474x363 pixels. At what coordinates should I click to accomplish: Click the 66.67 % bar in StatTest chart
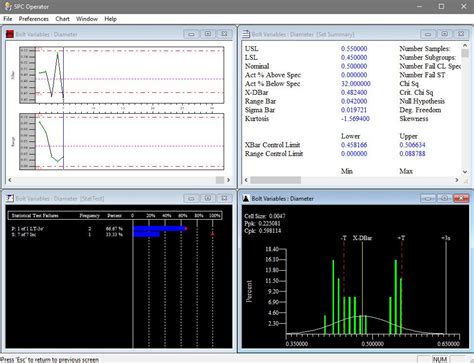coord(159,229)
